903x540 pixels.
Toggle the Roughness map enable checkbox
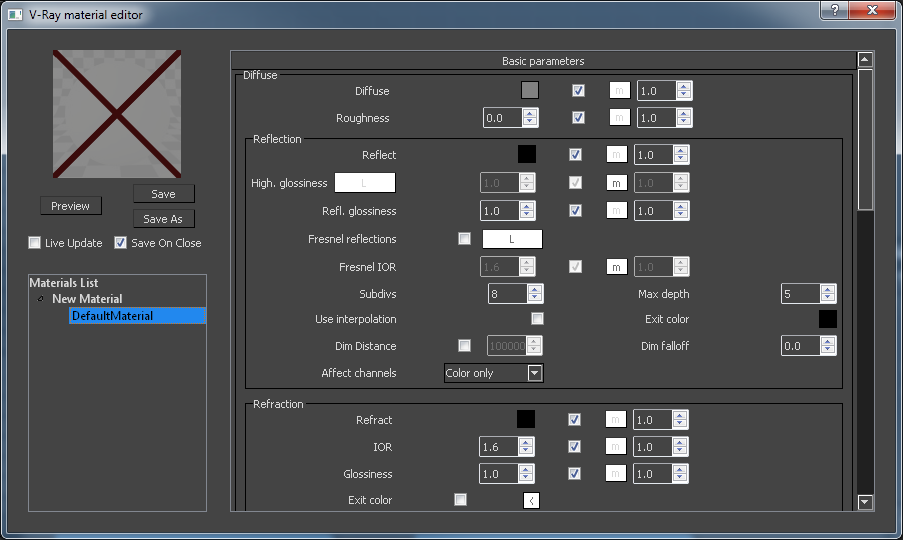[x=578, y=117]
